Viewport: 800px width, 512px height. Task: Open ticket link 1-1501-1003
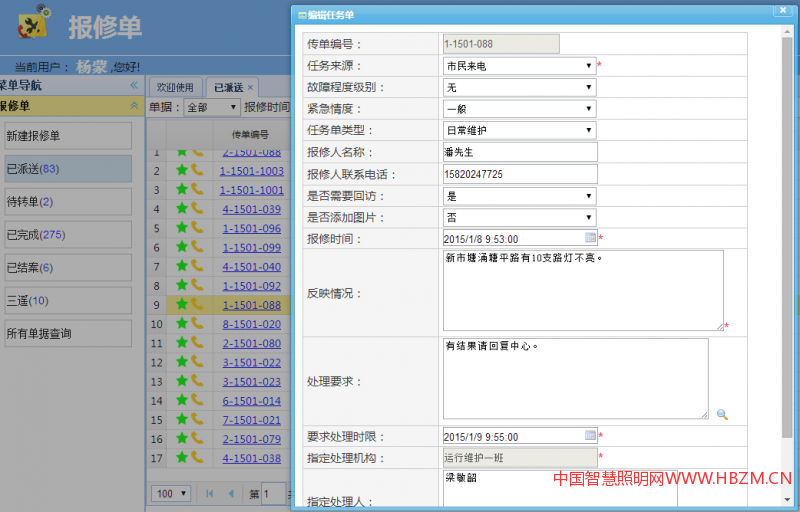click(252, 171)
